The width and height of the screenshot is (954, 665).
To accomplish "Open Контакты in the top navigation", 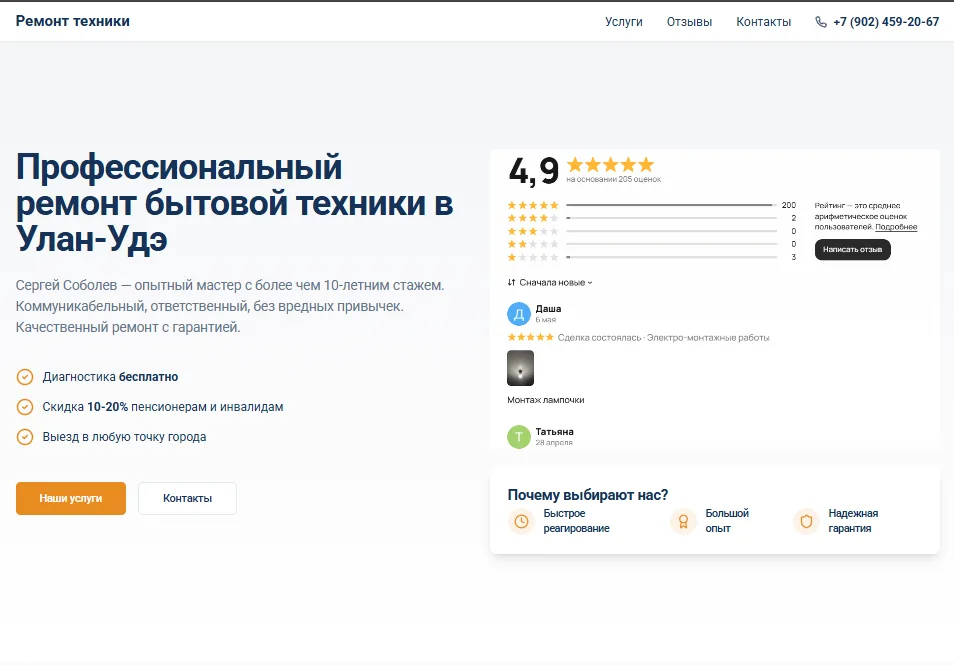I will click(764, 22).
